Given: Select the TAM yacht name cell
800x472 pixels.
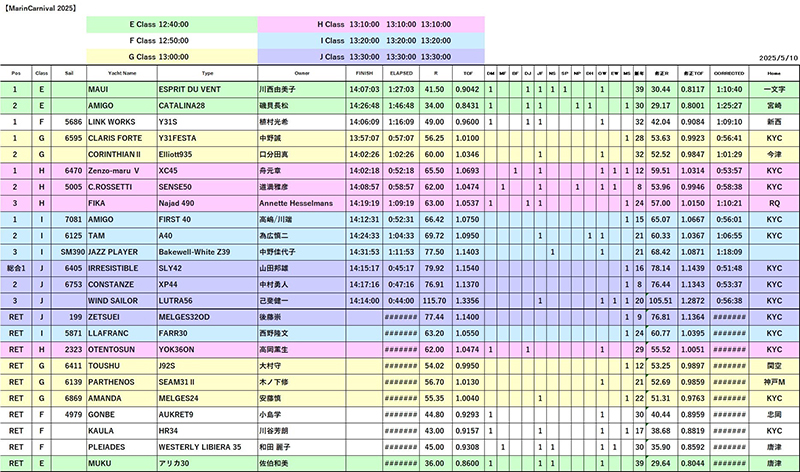Looking at the screenshot, I should pos(121,236).
